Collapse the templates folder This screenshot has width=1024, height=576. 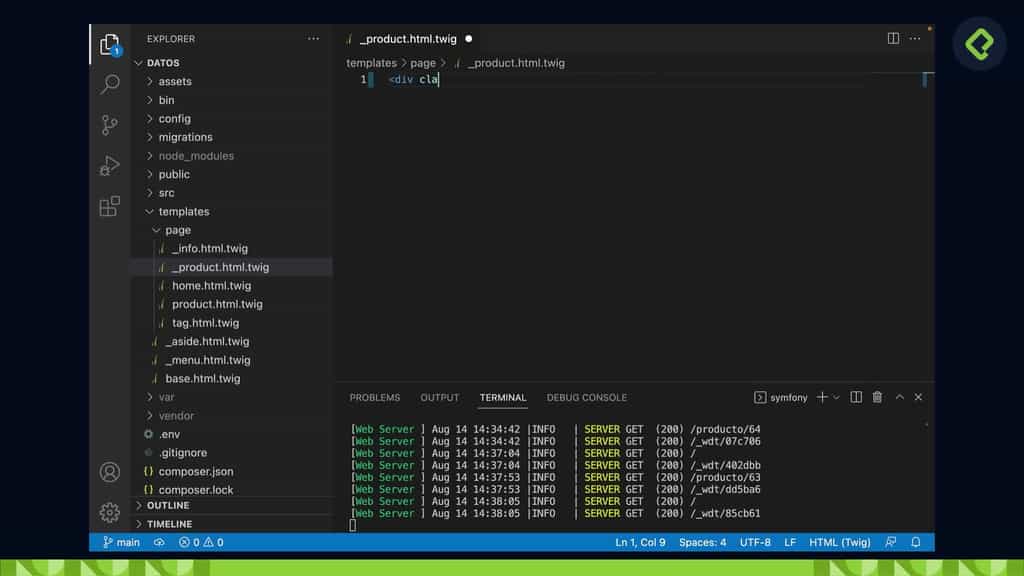184,212
